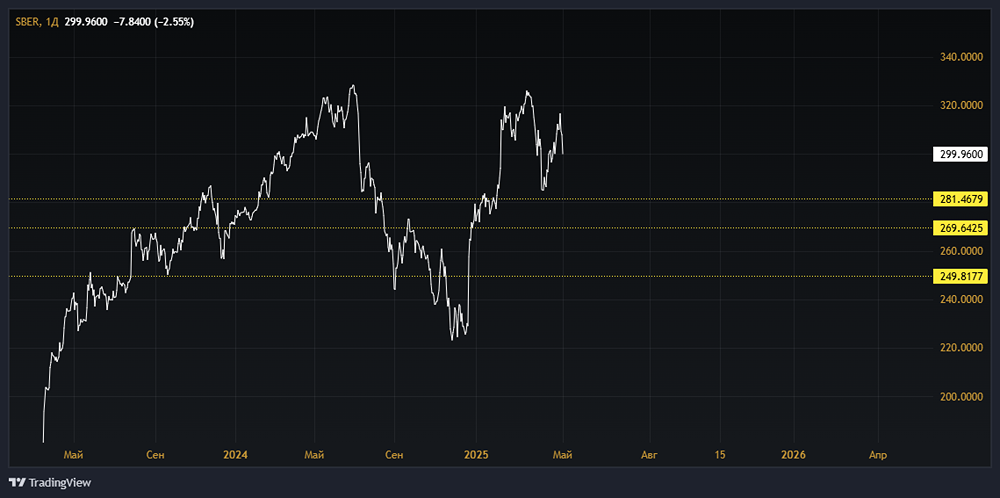Click the 2026 year marker on time axis
1000x498 pixels.
point(793,455)
